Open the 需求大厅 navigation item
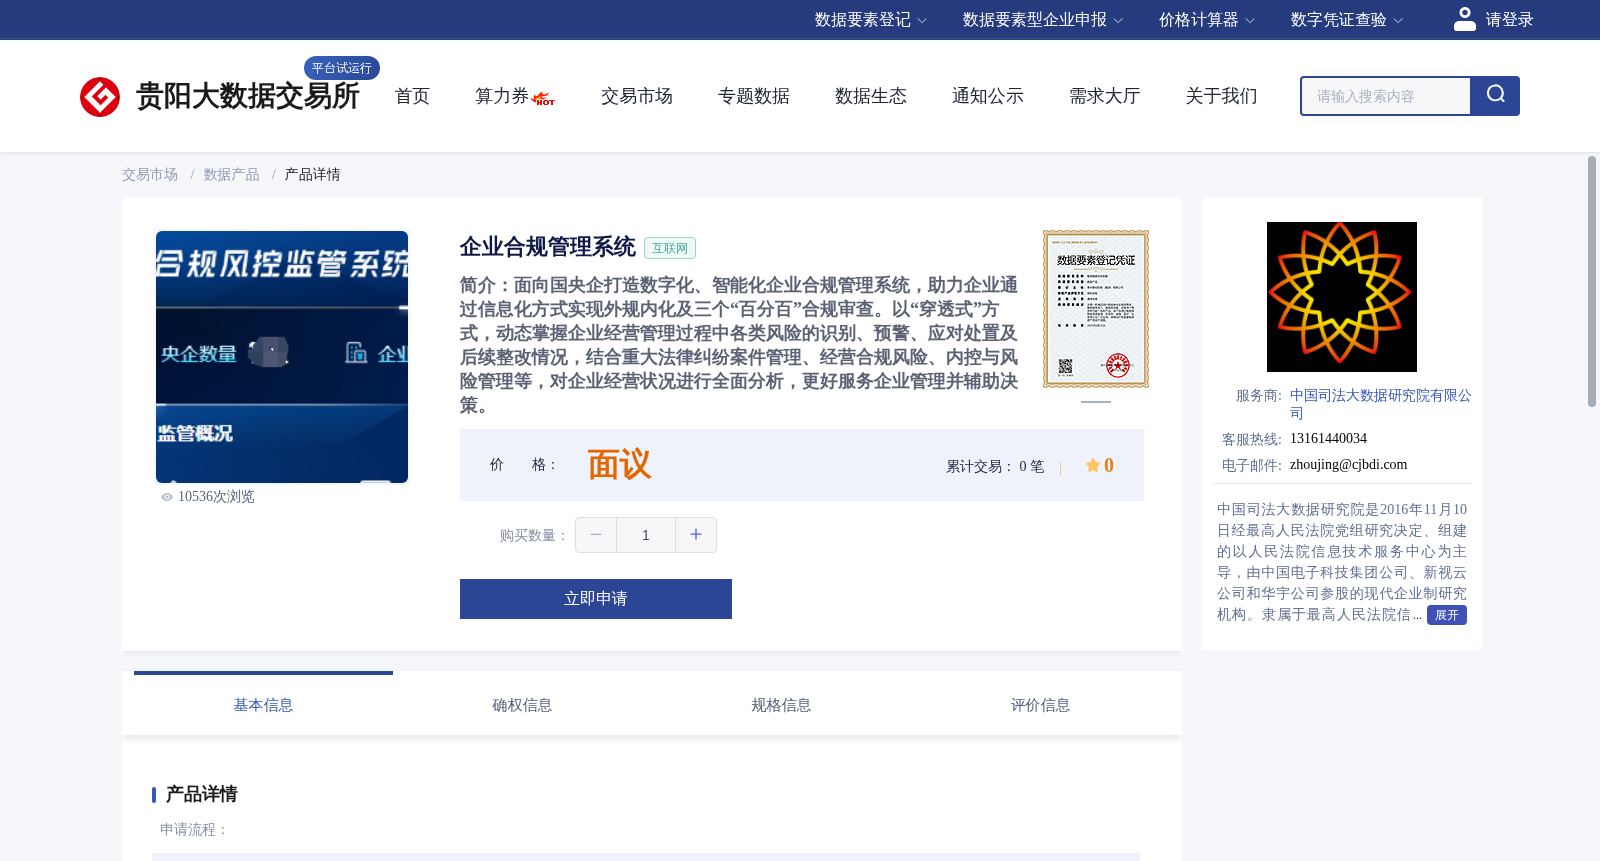1600x861 pixels. tap(1105, 96)
